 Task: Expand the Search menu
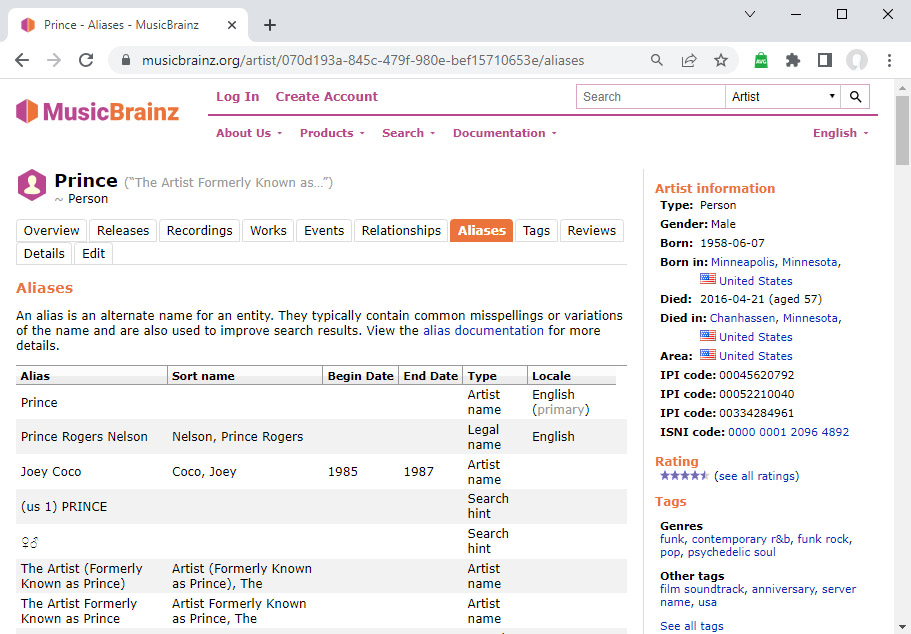point(408,133)
